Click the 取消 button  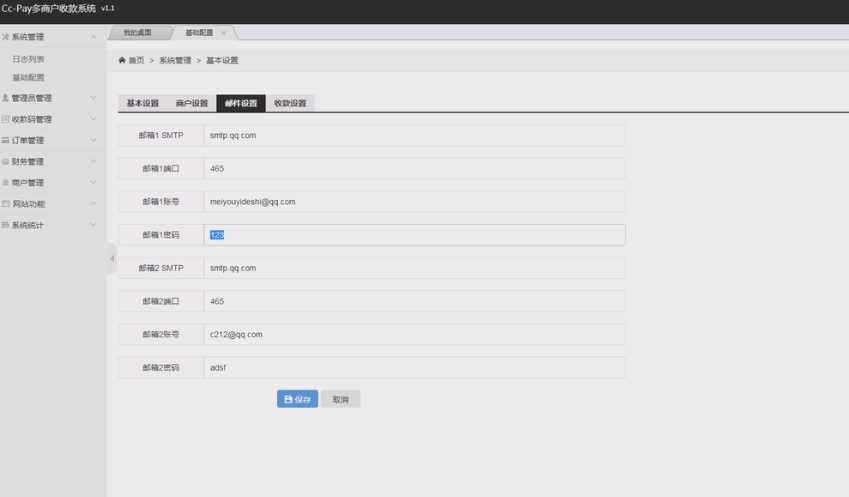tap(340, 399)
